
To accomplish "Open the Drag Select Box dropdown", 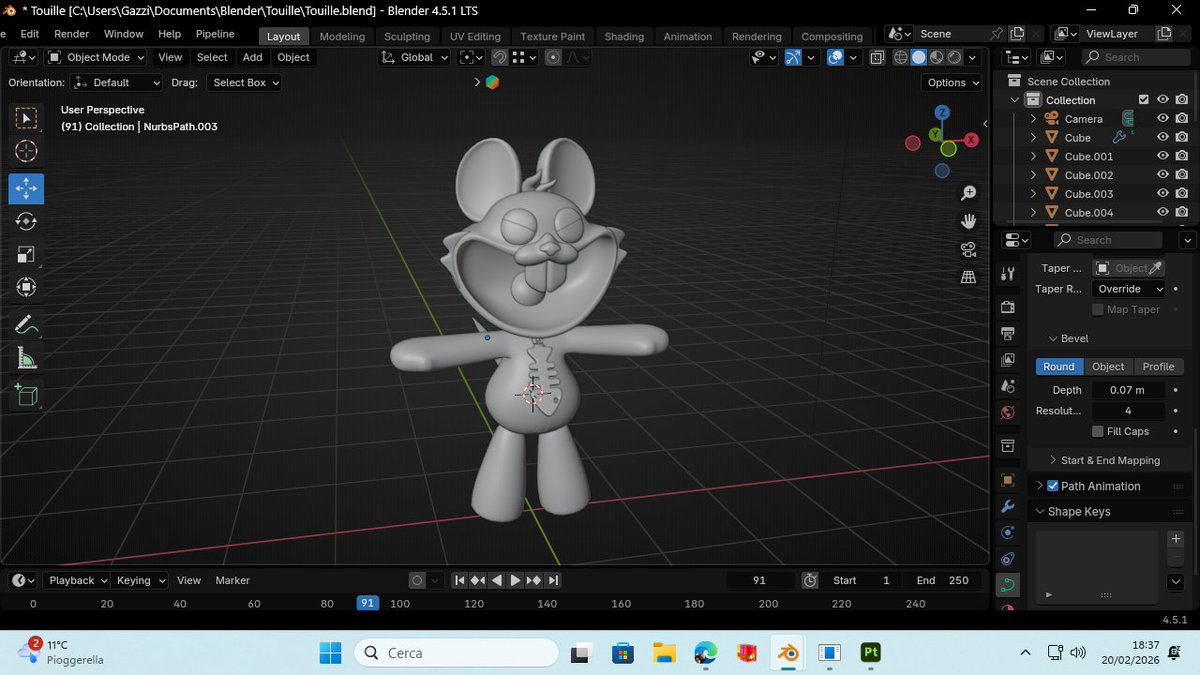I will click(x=245, y=83).
